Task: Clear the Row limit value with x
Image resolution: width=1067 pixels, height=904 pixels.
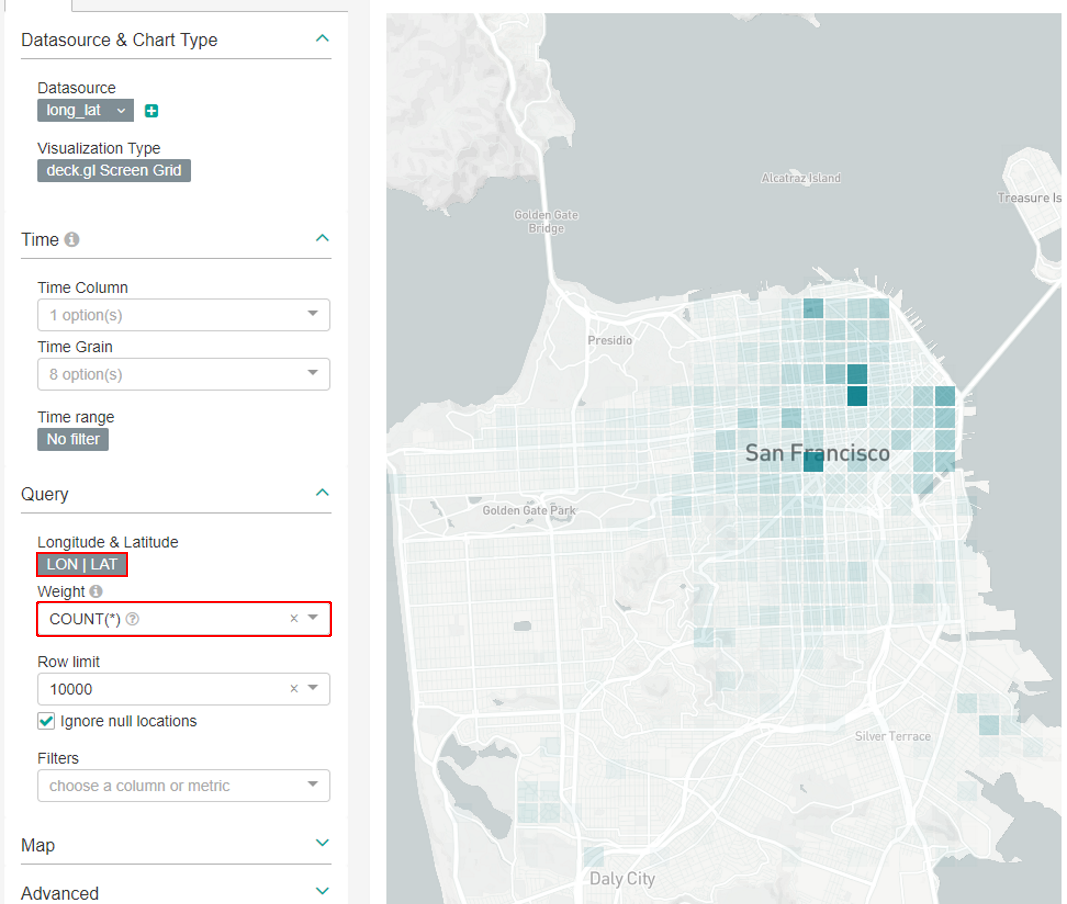Action: [x=294, y=689]
